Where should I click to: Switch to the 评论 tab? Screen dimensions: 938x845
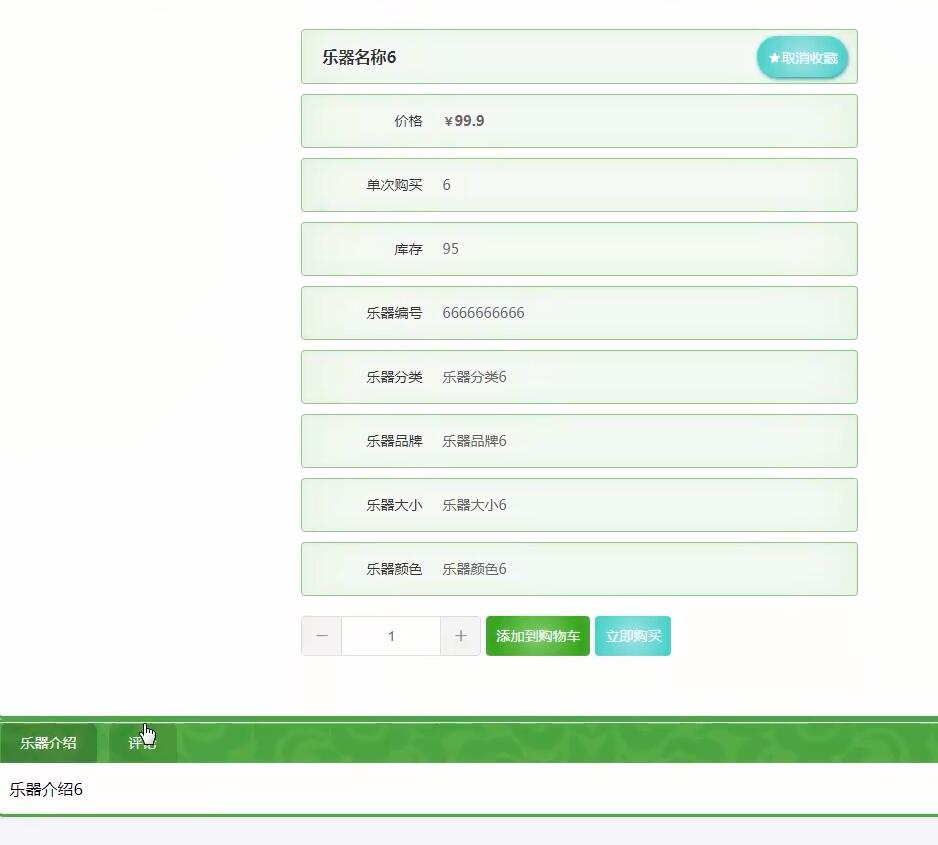(141, 743)
